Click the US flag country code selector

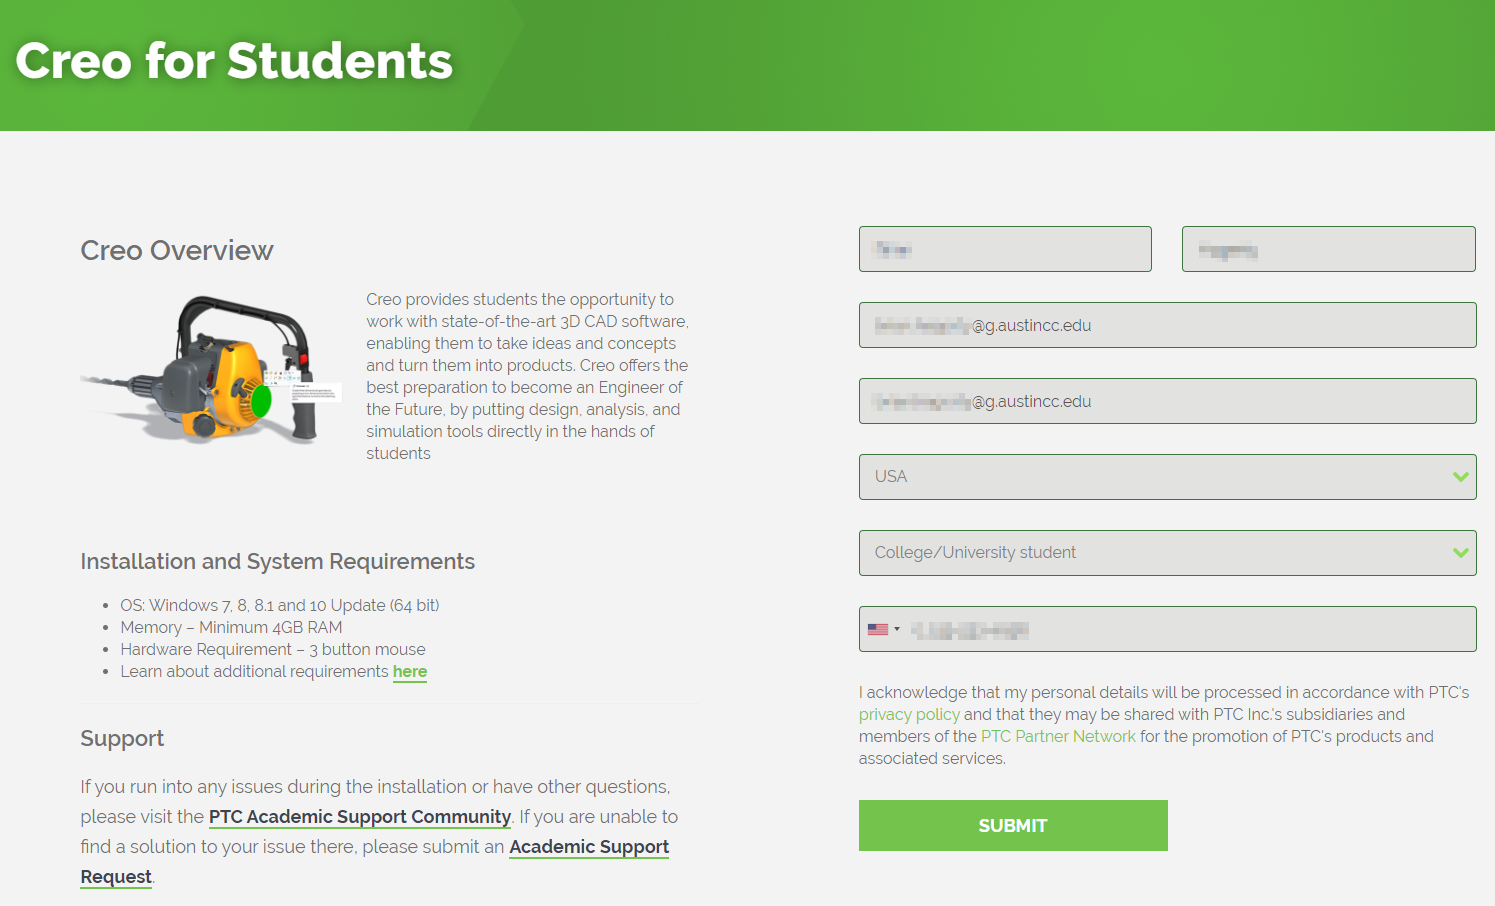point(883,629)
